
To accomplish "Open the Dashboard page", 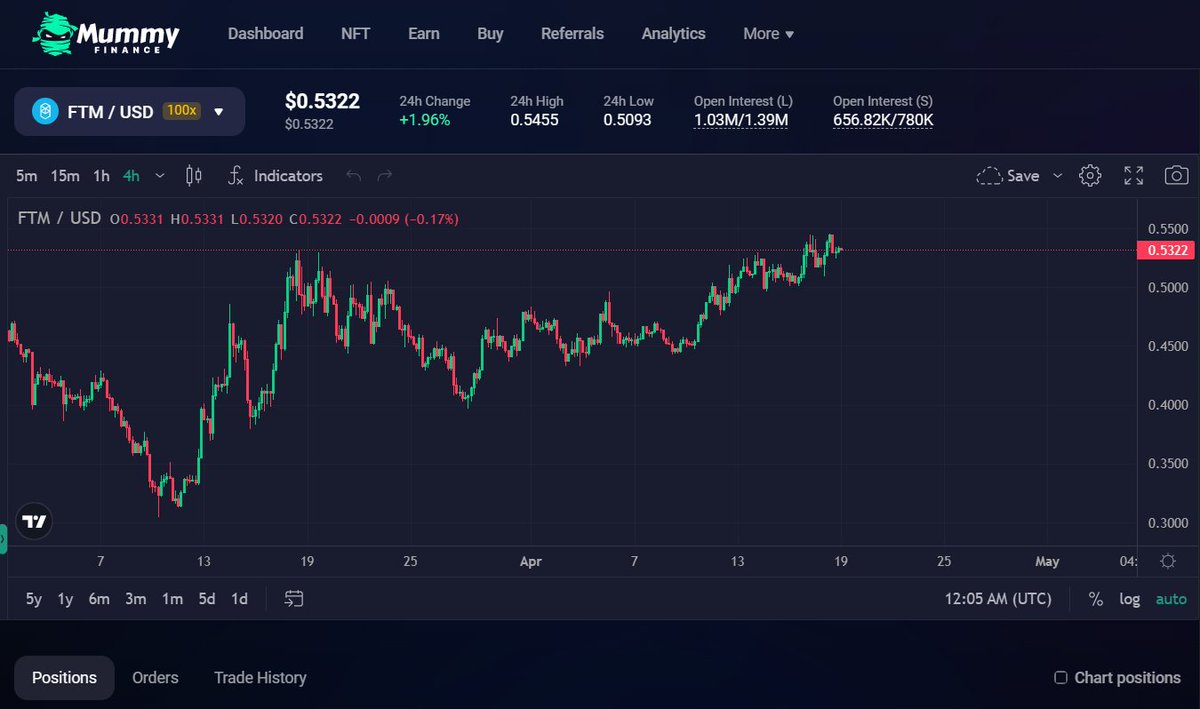I will (x=265, y=34).
